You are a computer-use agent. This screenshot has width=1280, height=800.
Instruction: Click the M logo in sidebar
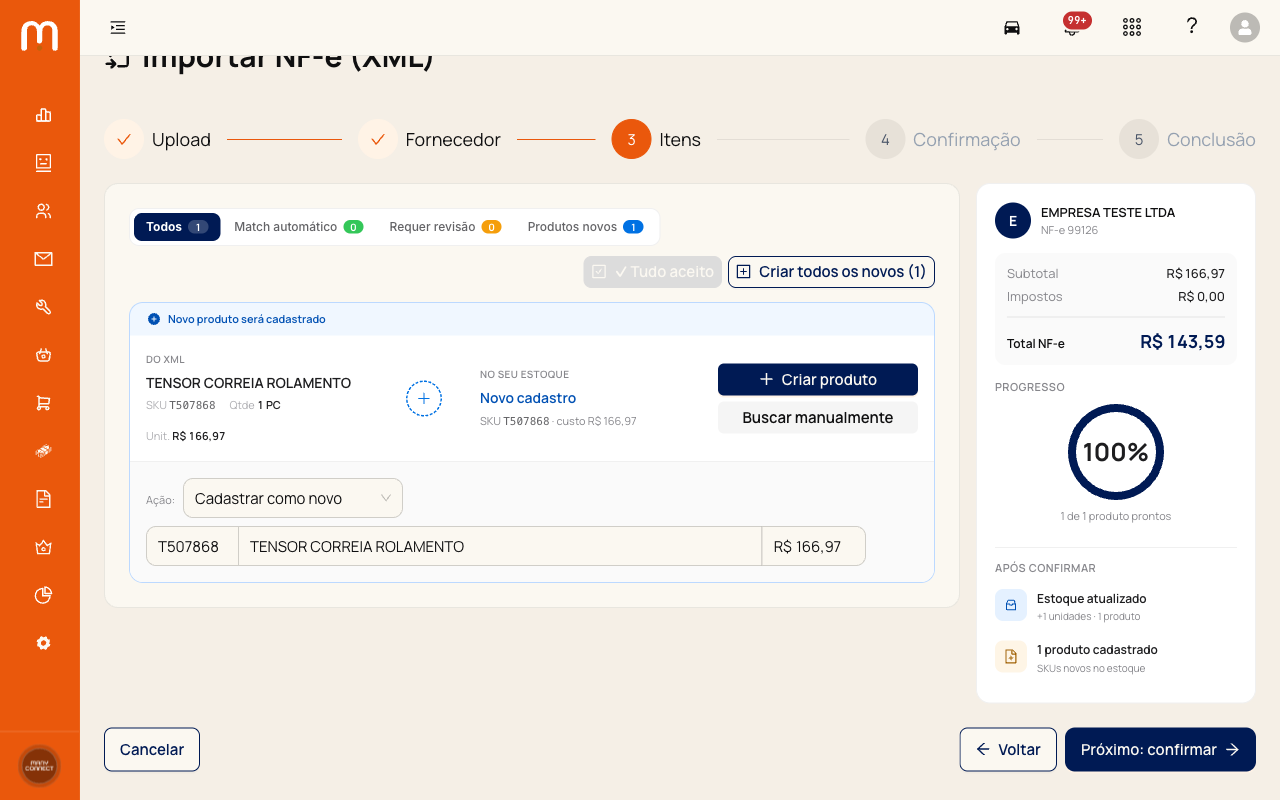click(x=40, y=35)
